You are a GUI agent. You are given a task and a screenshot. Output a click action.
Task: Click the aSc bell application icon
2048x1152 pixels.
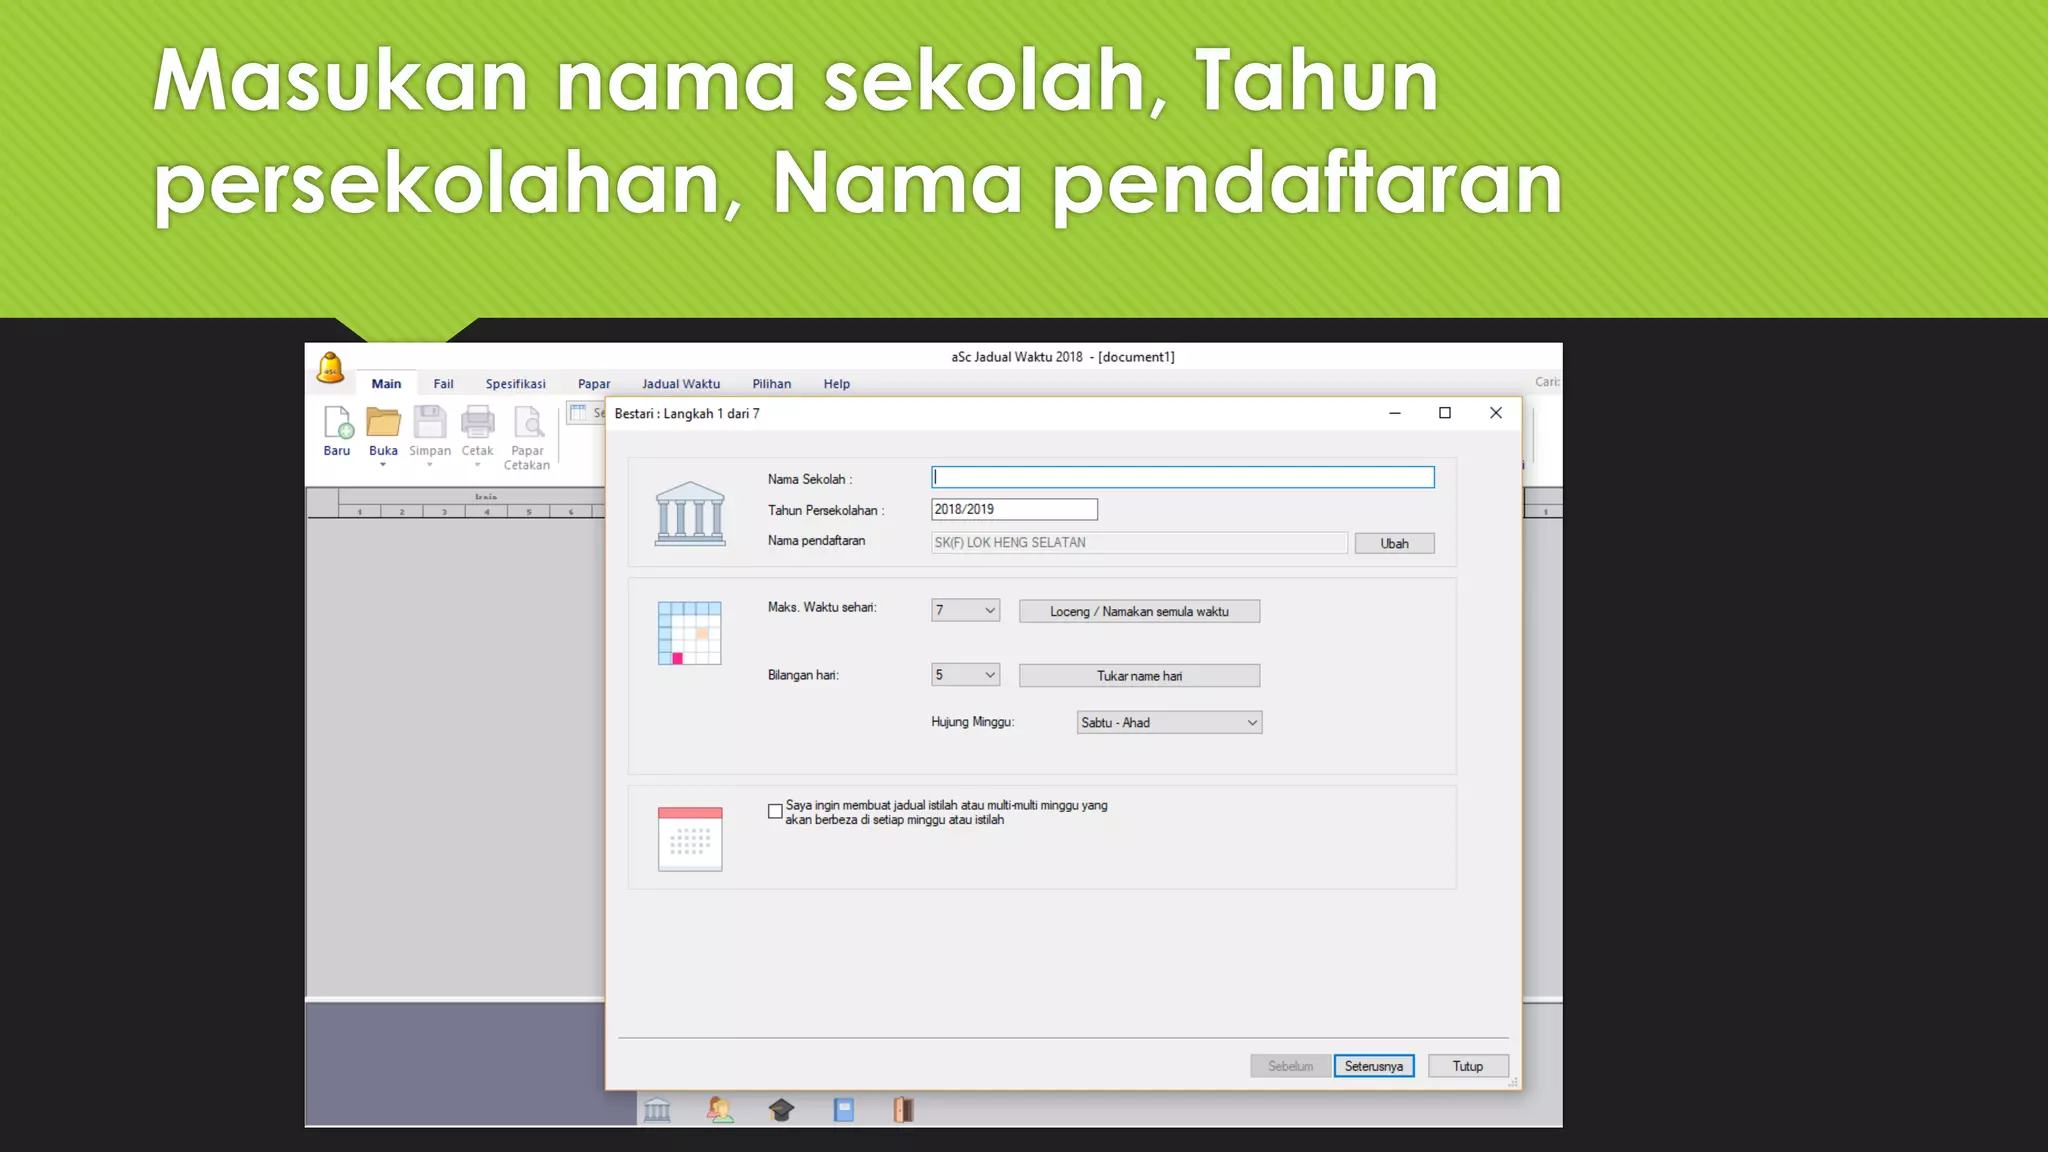click(x=330, y=368)
